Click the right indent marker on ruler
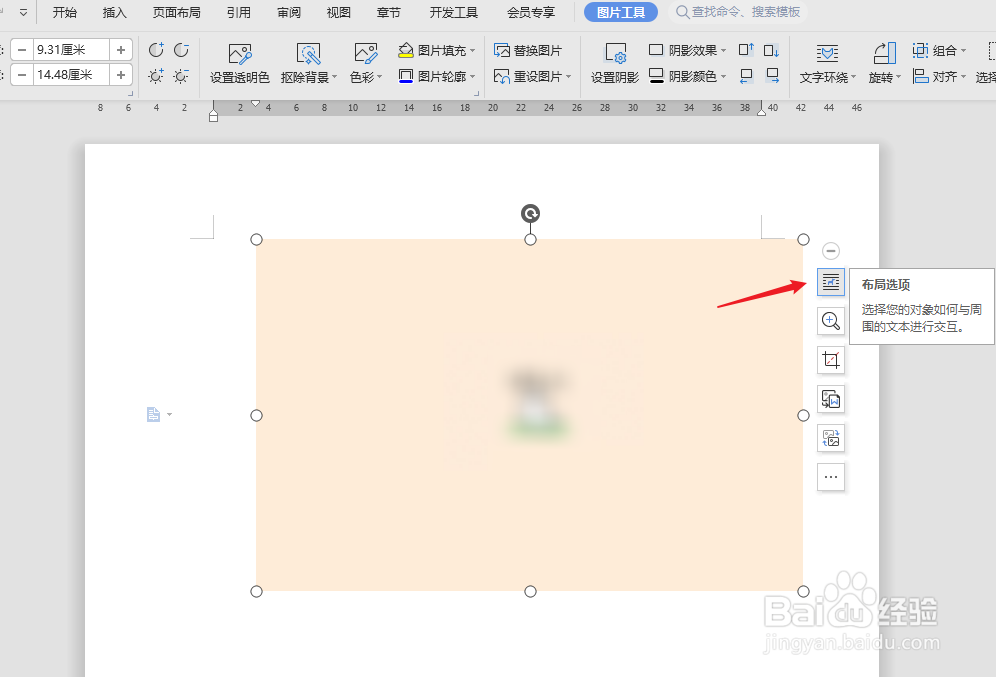The height and width of the screenshot is (677, 996). [761, 112]
